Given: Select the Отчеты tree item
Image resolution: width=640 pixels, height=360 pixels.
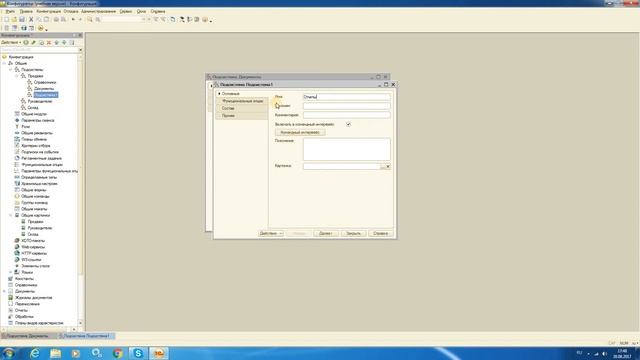Looking at the screenshot, I should coord(21,310).
